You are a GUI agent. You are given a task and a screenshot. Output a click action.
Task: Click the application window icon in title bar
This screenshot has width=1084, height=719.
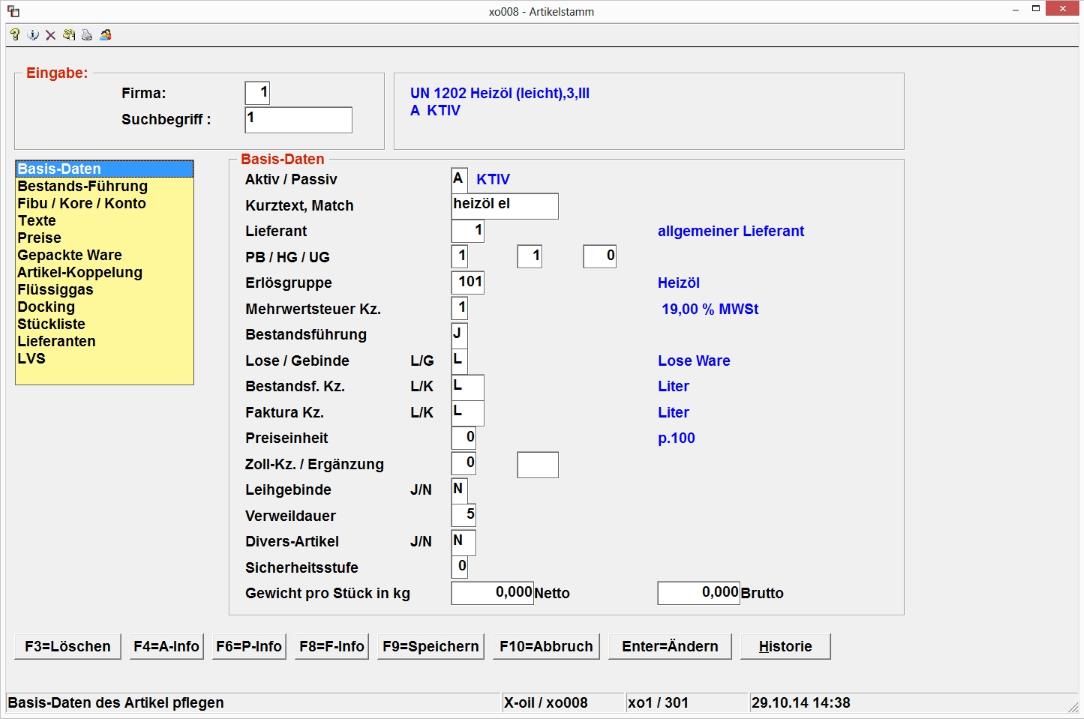tap(13, 11)
